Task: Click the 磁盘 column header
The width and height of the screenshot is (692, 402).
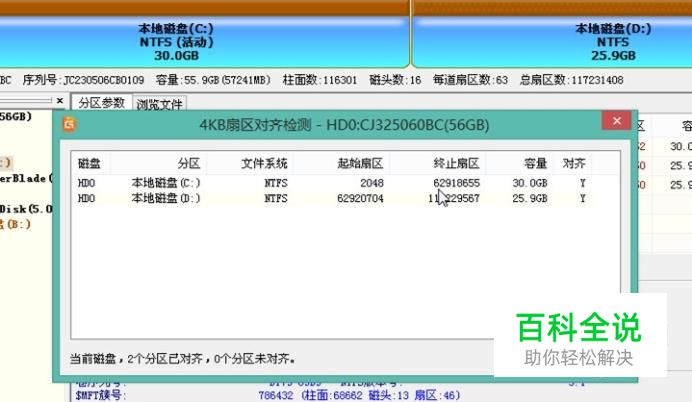Action: pos(90,164)
